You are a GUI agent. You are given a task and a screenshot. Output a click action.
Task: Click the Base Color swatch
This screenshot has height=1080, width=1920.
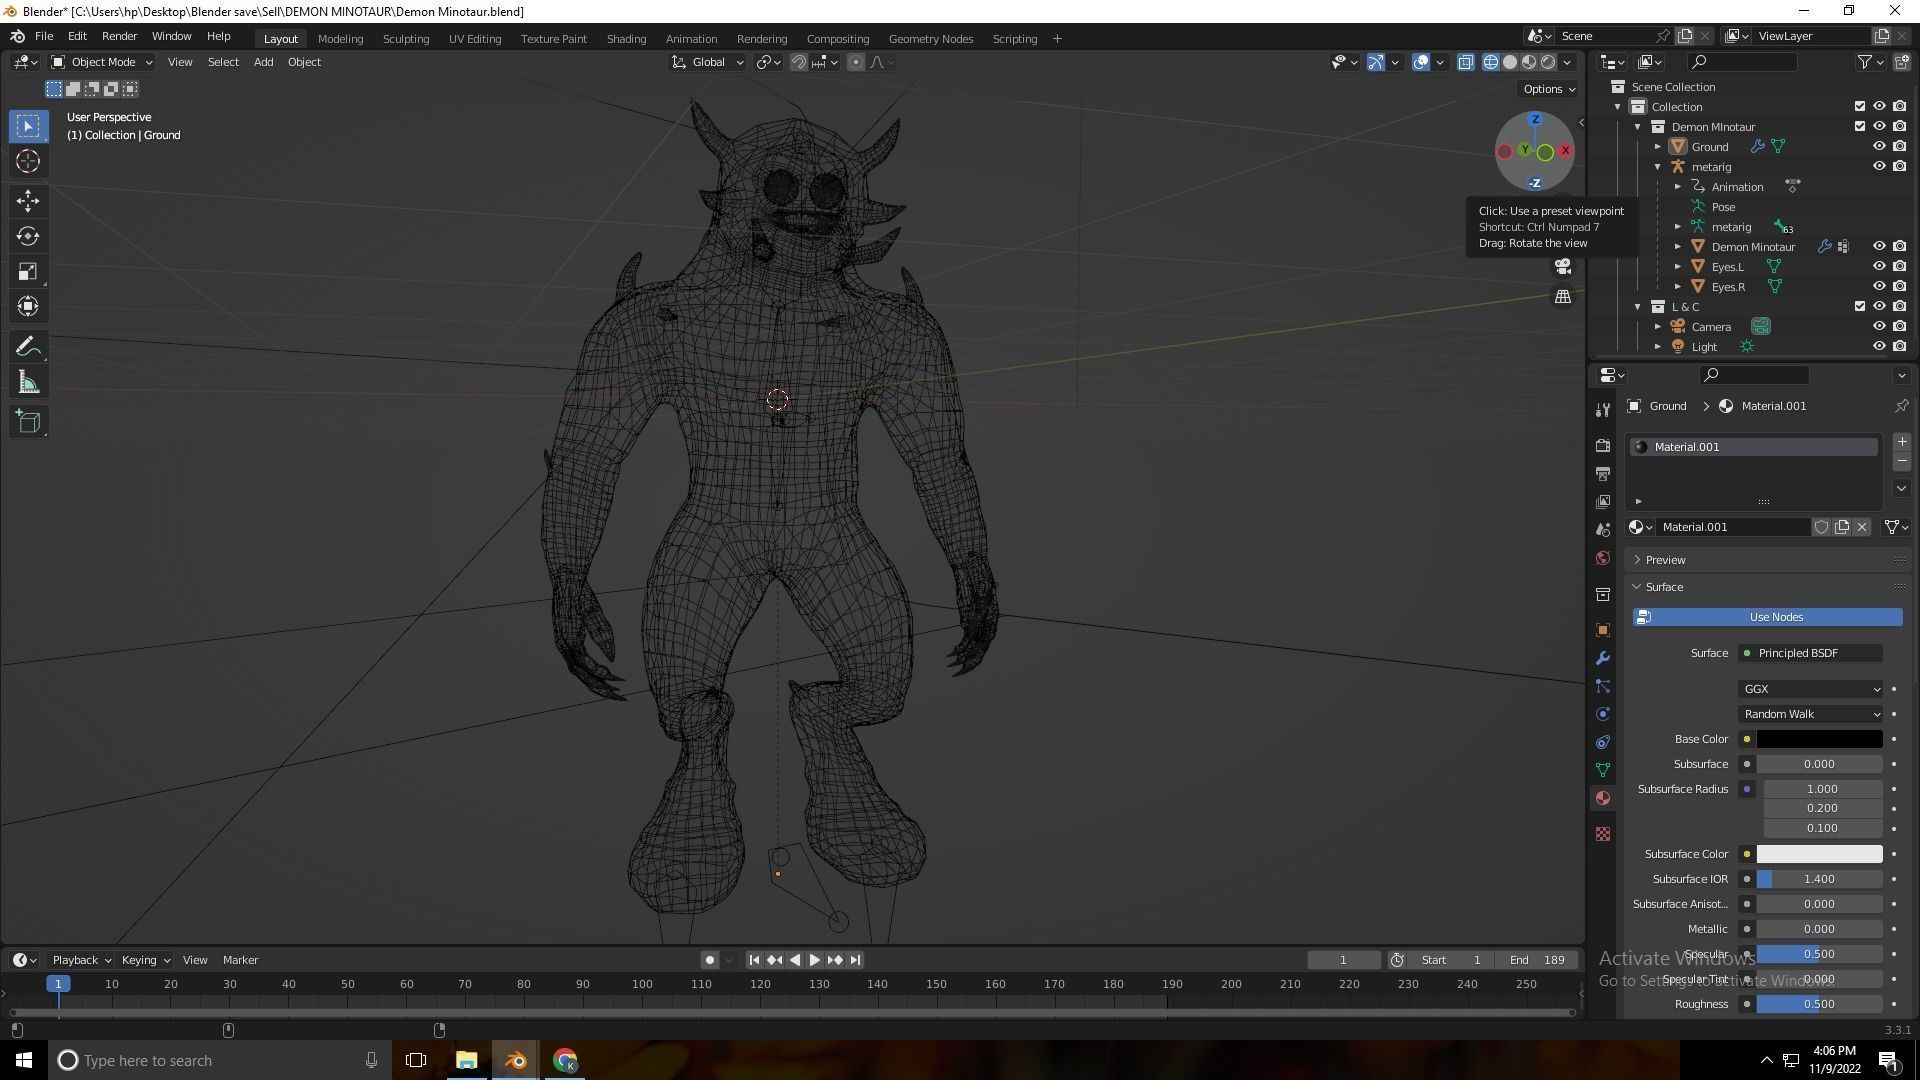click(x=1819, y=738)
